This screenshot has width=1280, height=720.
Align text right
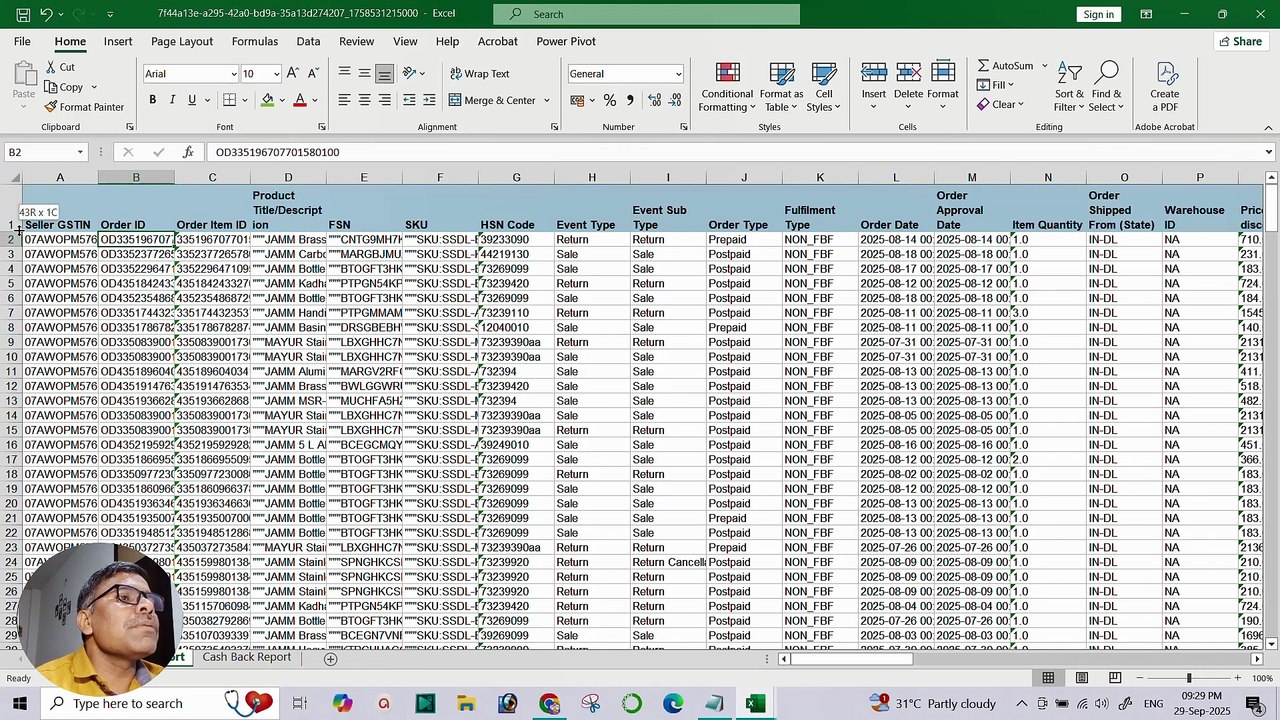pyautogui.click(x=384, y=100)
